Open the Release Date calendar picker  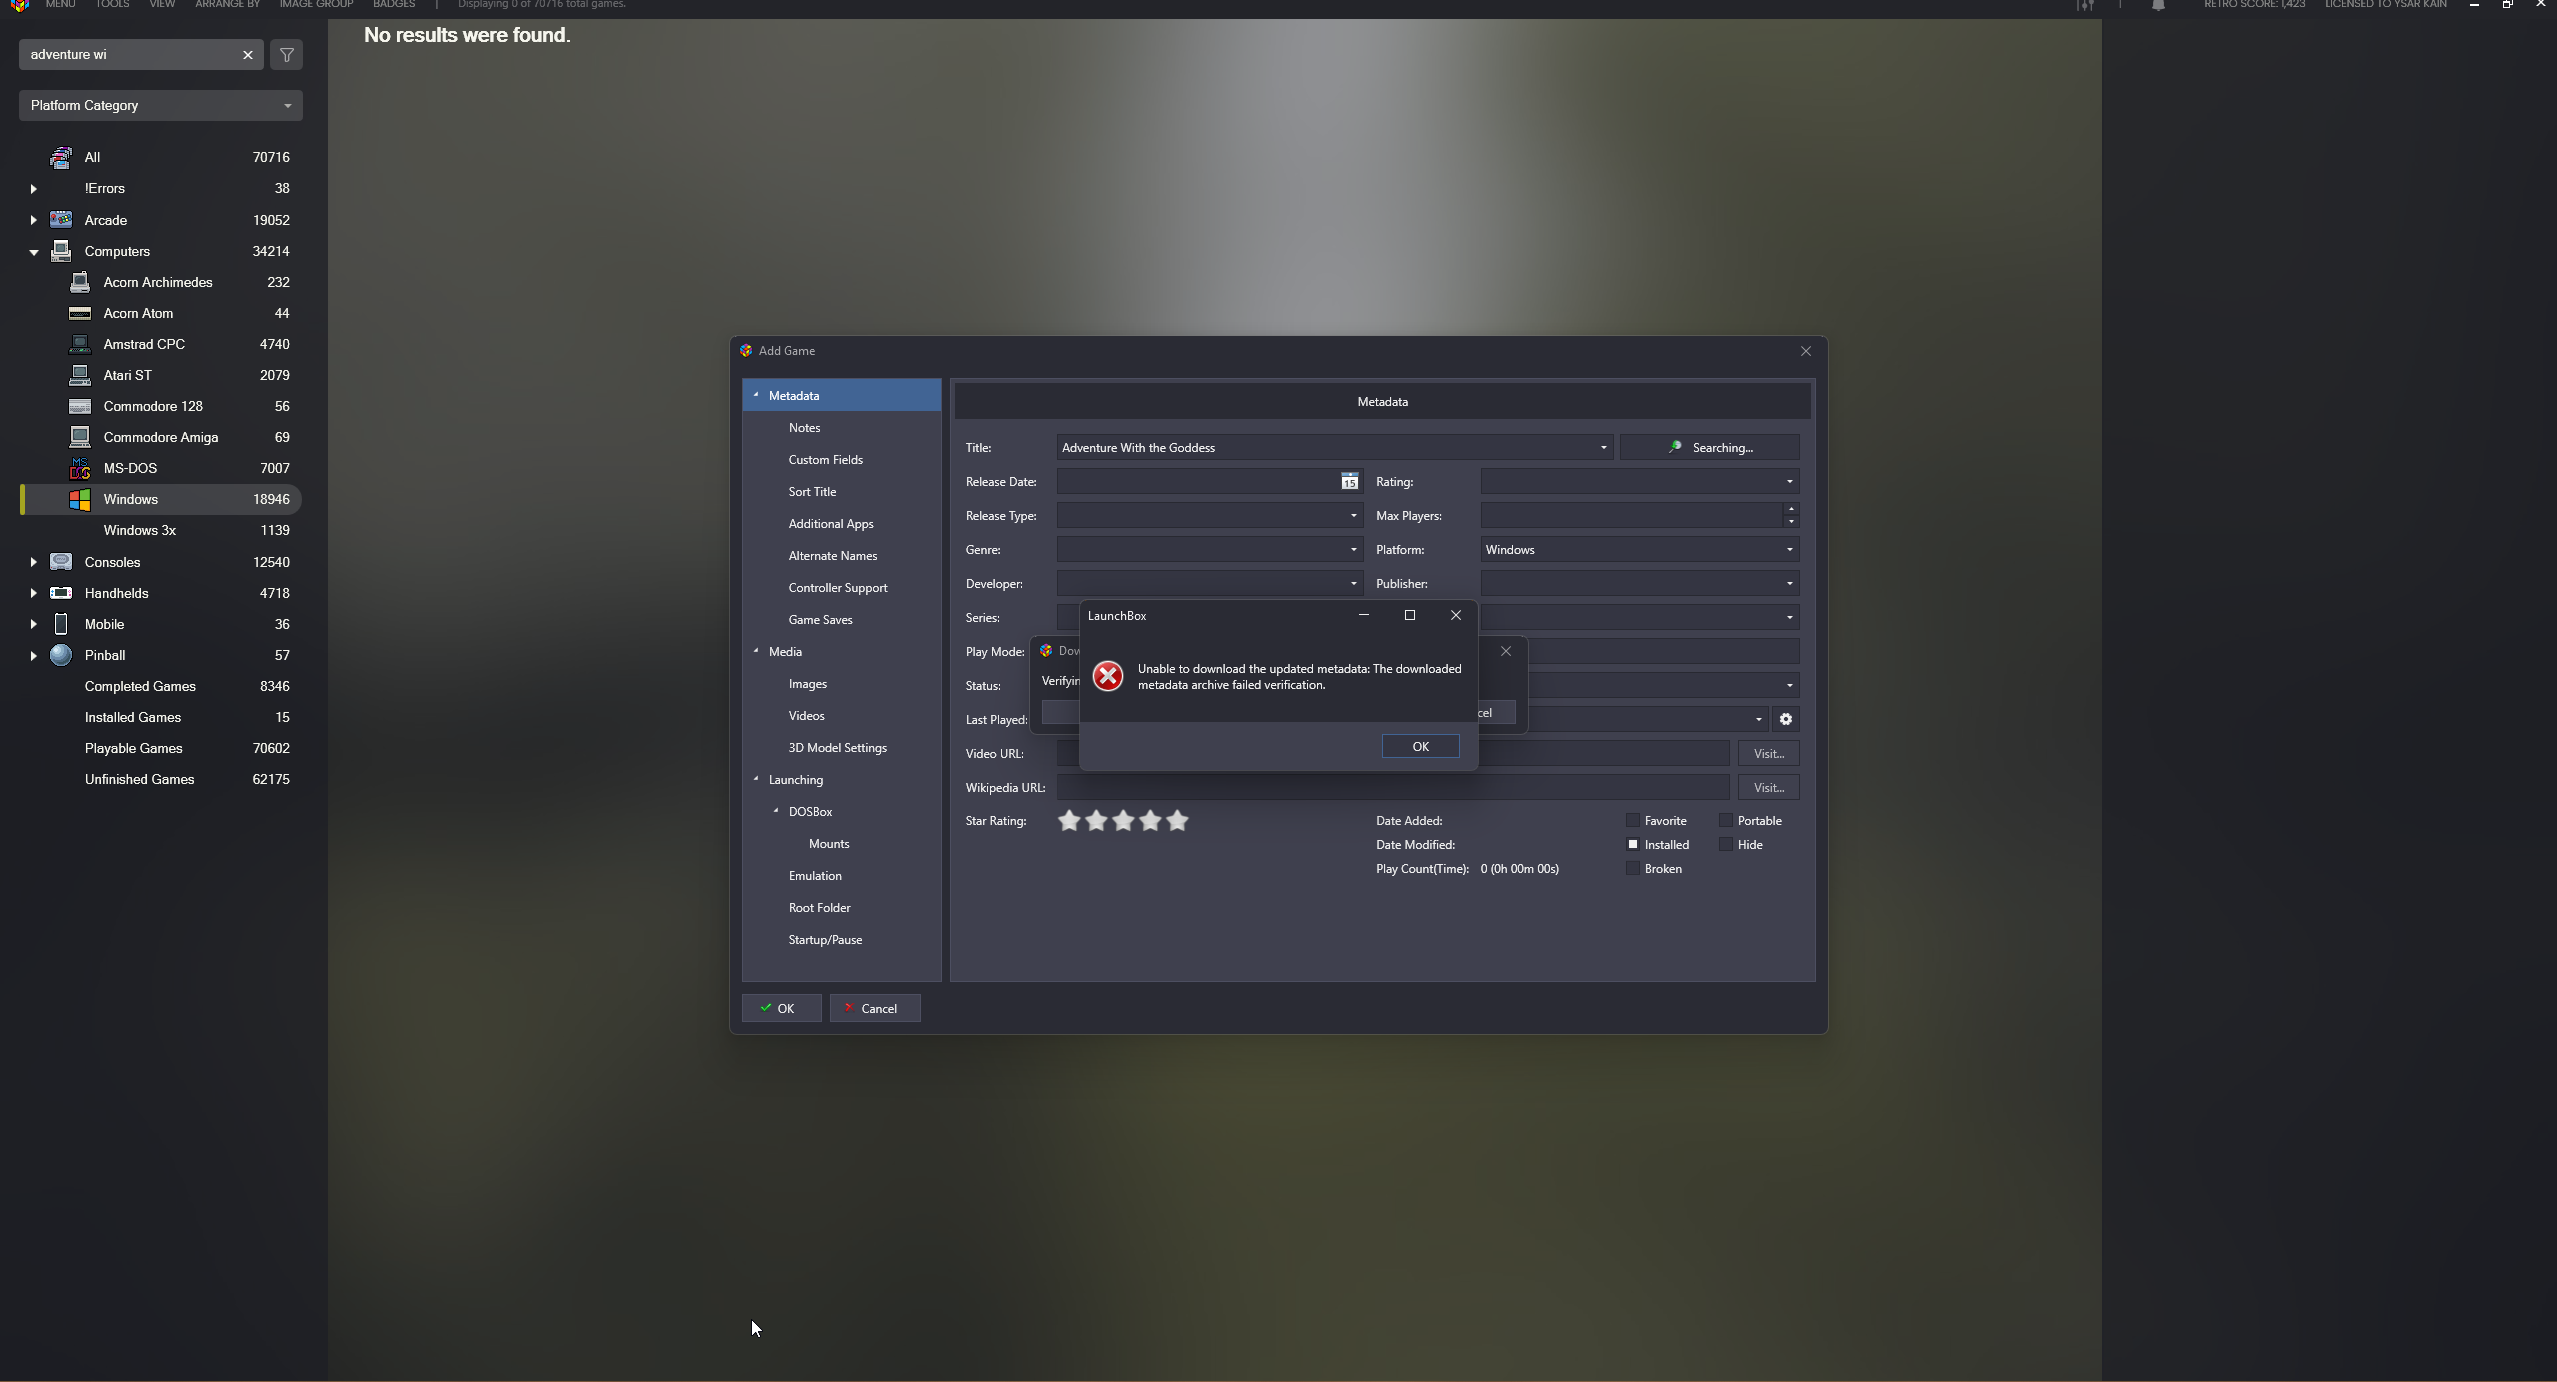1349,482
